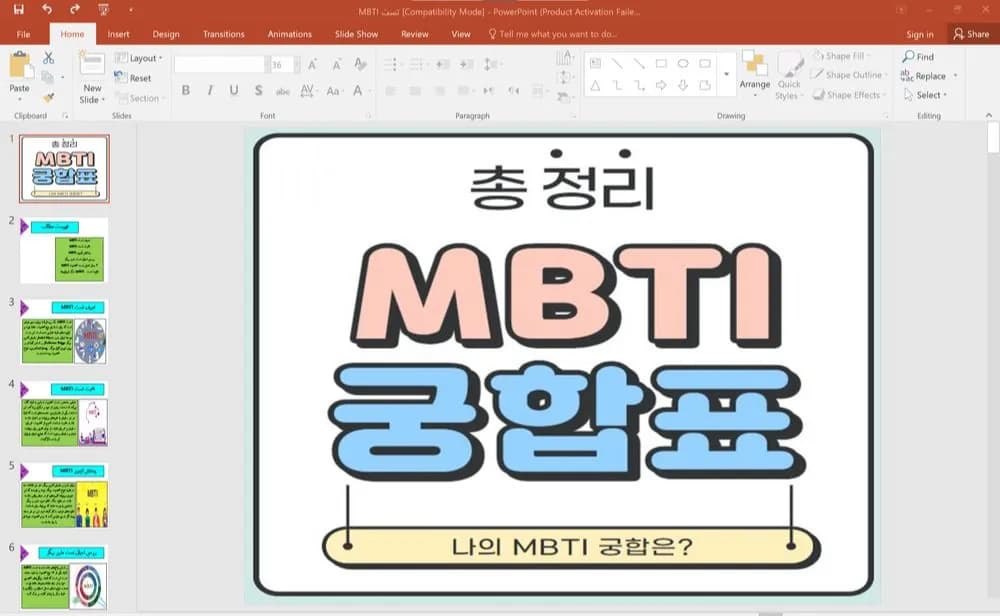
Task: Apply Strikethrough formatting
Action: tap(283, 91)
